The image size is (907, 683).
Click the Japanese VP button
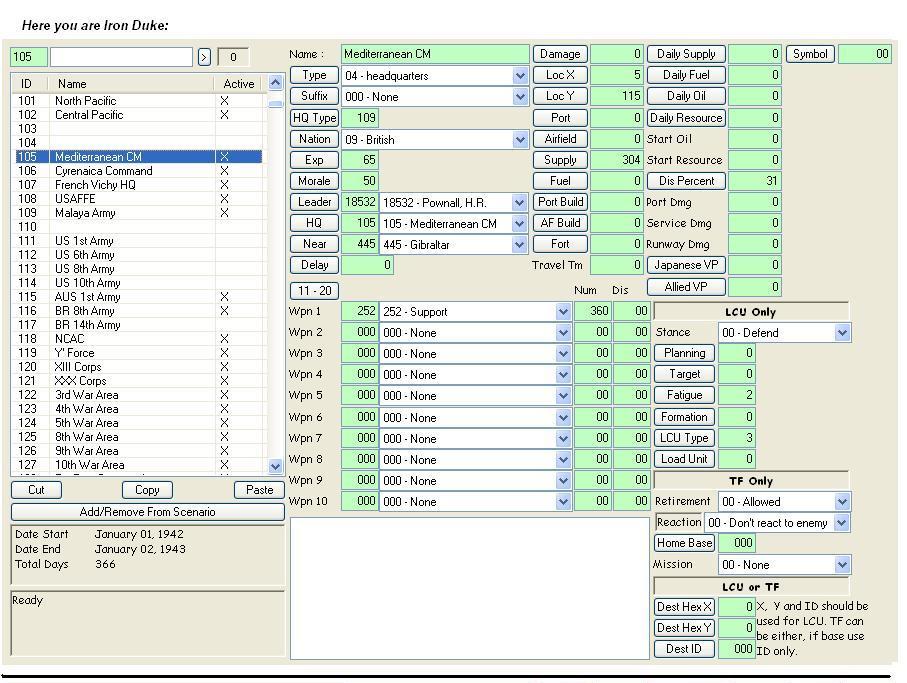686,265
